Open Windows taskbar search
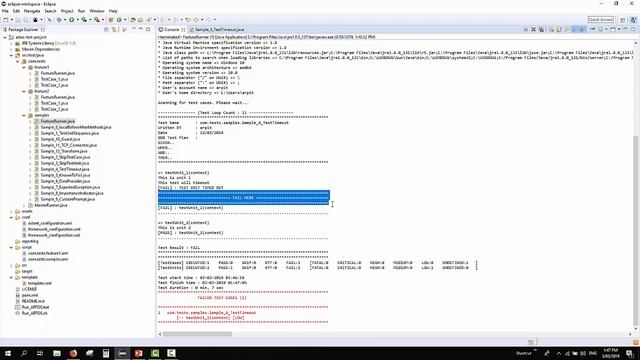The height and width of the screenshot is (360, 640). click(x=24, y=353)
